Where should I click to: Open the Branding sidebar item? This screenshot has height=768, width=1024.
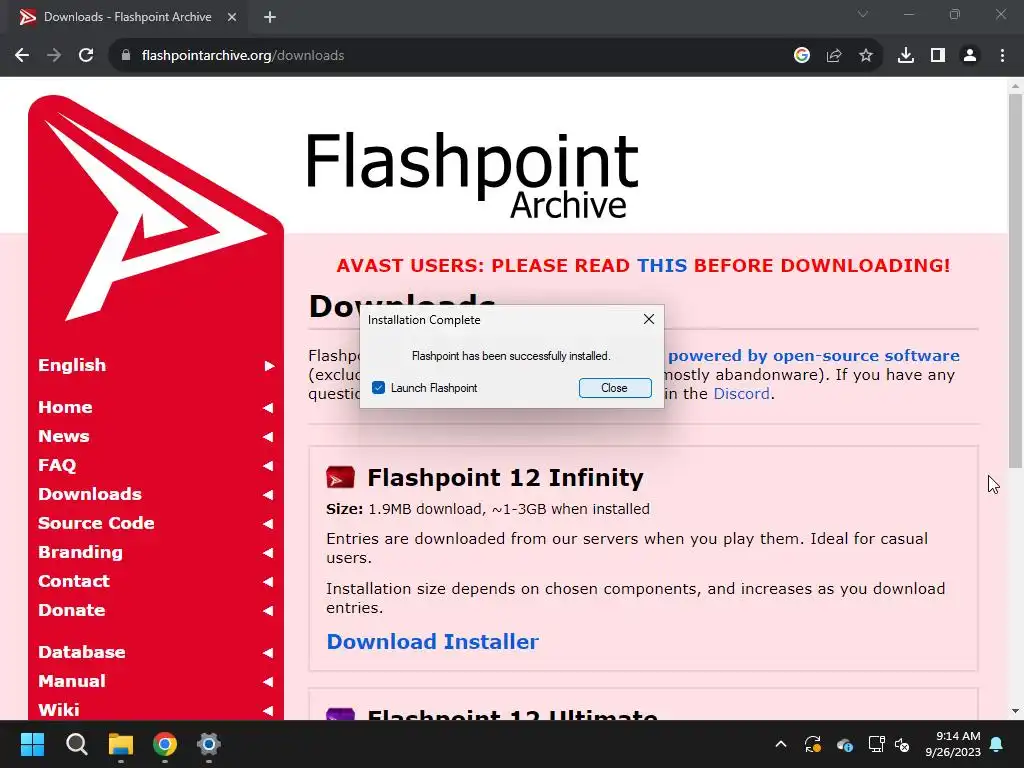[x=80, y=552]
